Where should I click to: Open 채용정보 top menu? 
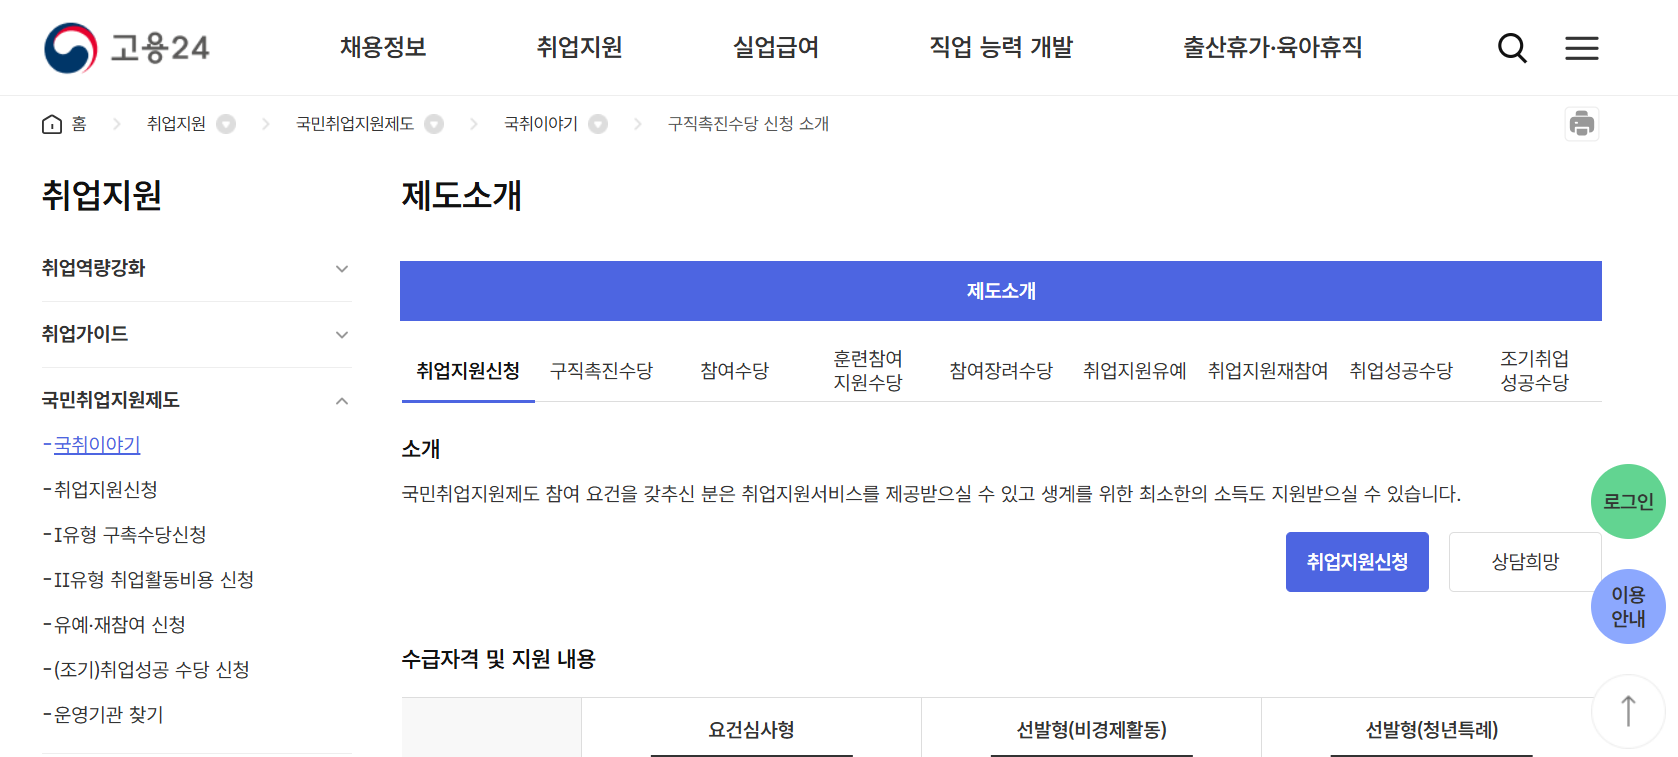[x=383, y=47]
